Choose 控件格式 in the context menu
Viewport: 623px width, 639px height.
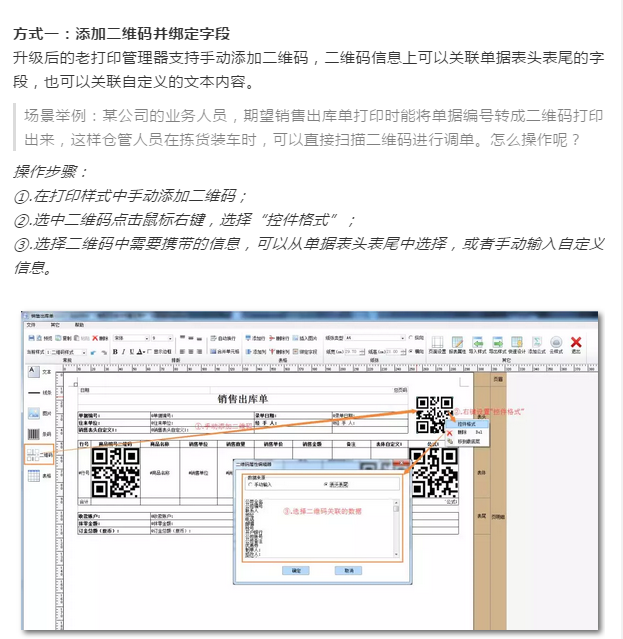tap(467, 424)
